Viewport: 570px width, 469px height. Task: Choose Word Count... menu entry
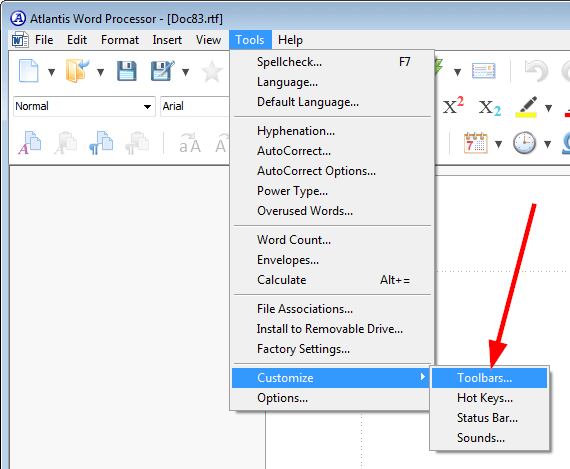[332, 240]
